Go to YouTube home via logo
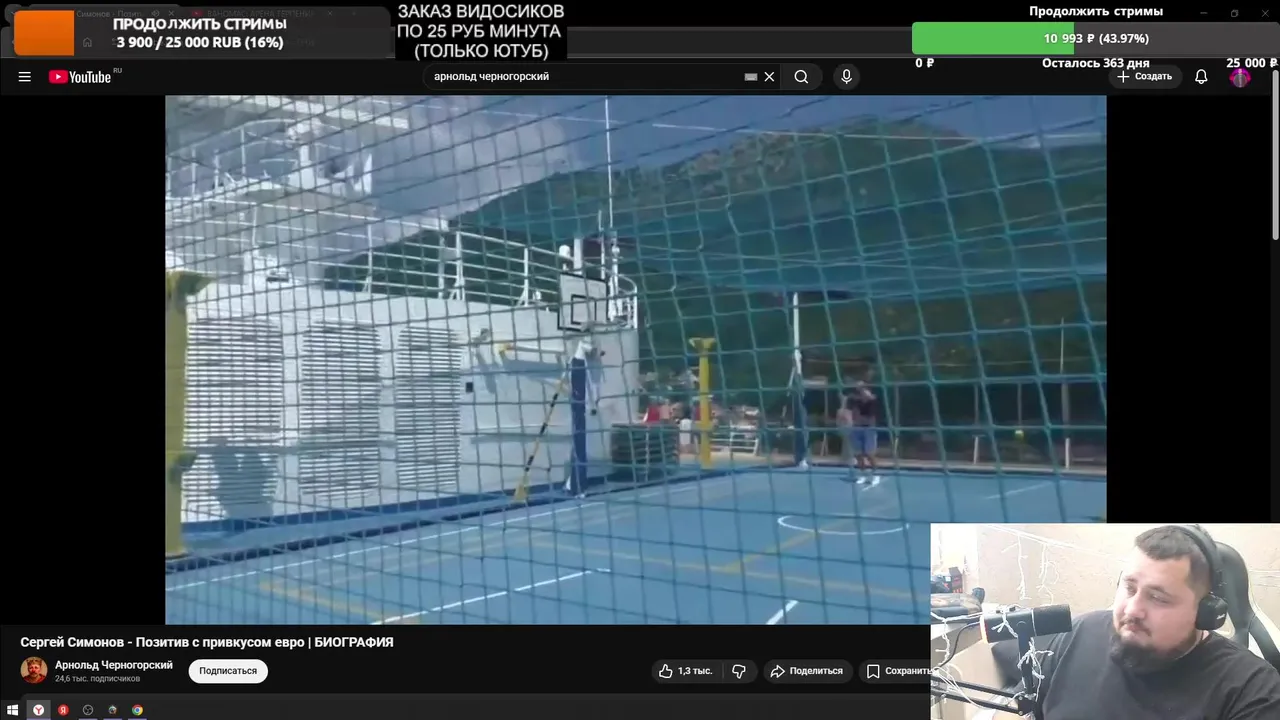This screenshot has height=720, width=1280. tap(80, 77)
